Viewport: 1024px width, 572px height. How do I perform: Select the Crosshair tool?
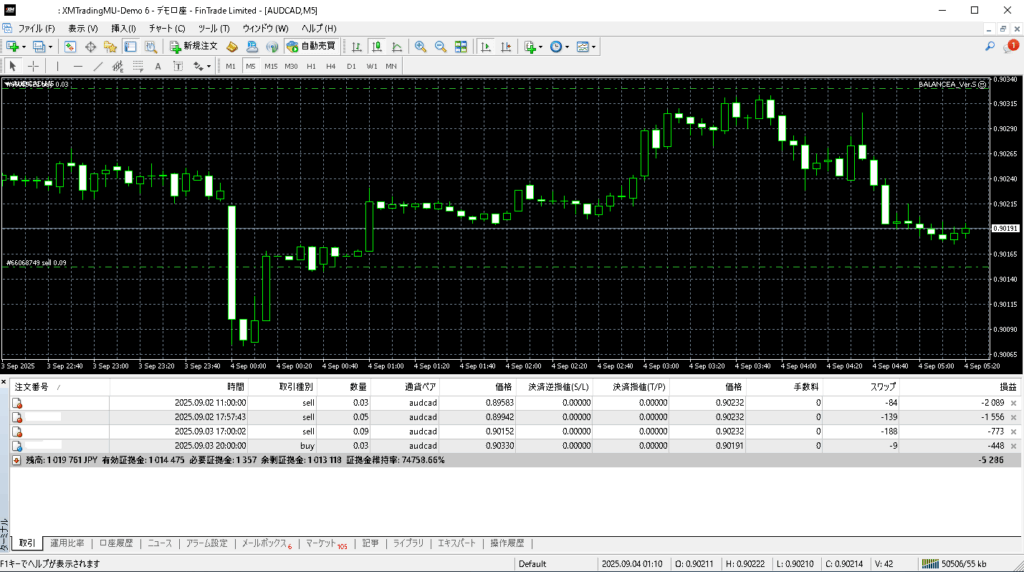33,66
